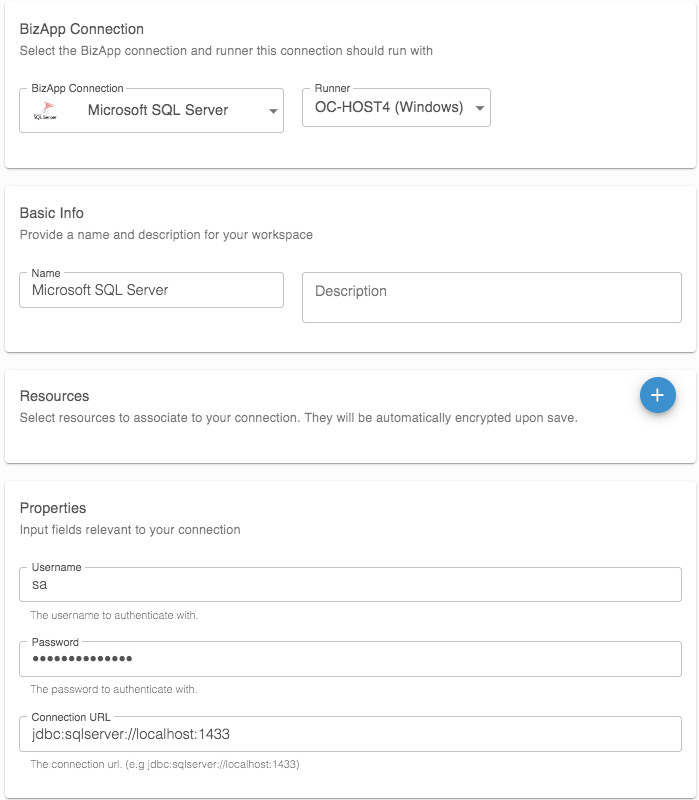Click the username helper text below the field
Screen dimensions: 699x800
click(x=114, y=615)
